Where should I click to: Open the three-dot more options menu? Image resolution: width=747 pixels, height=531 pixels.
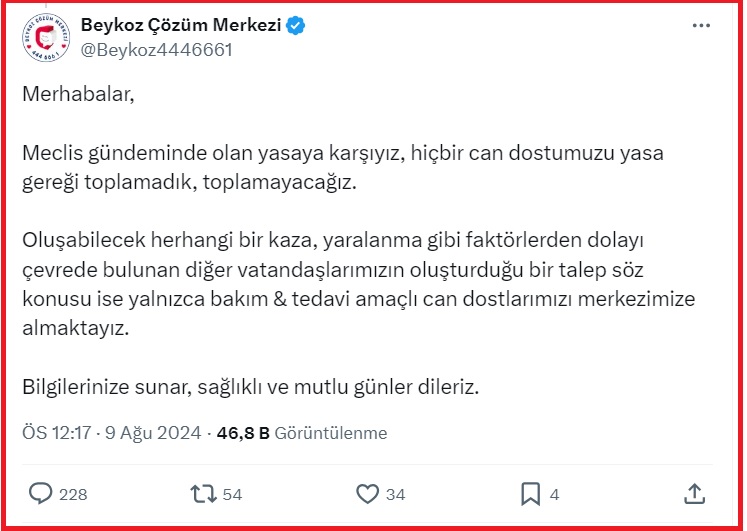point(702,26)
